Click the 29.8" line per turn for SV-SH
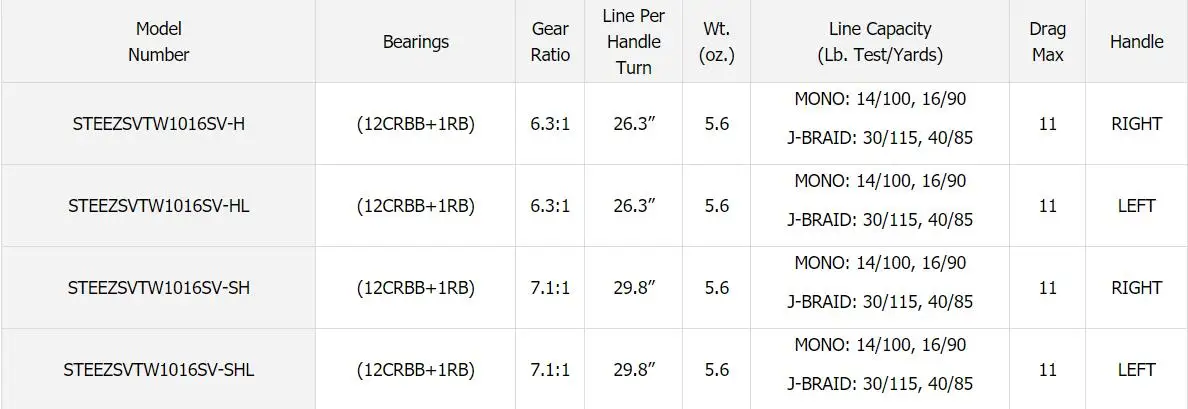1188x409 pixels. pyautogui.click(x=633, y=288)
